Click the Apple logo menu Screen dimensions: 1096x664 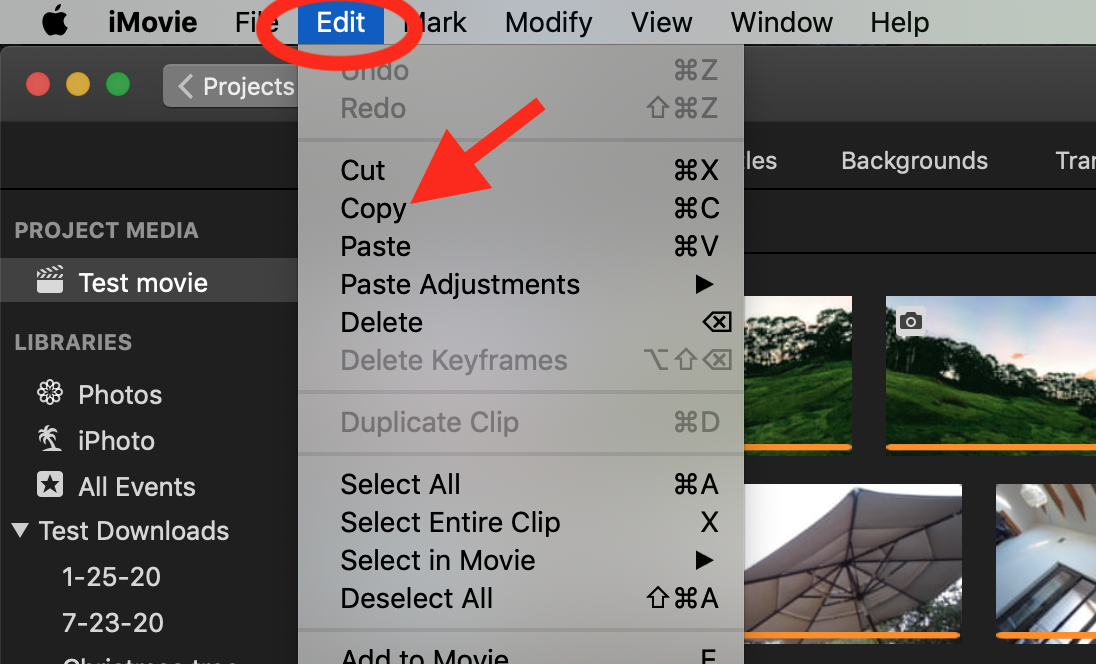[x=55, y=22]
